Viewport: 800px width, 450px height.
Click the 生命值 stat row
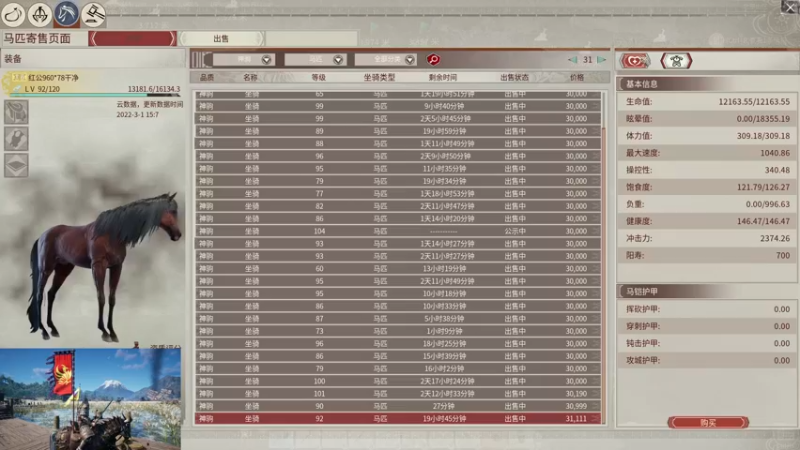707,102
